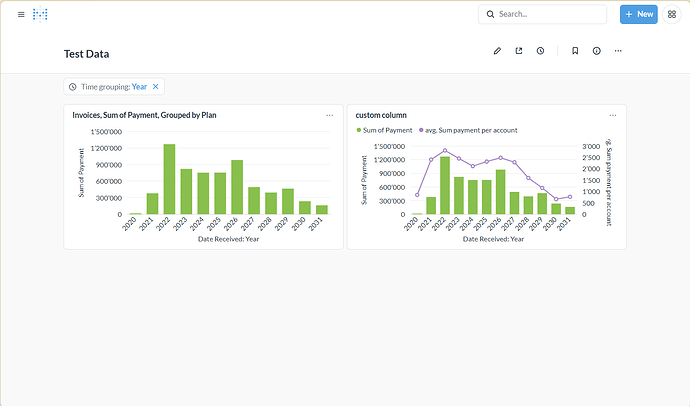
Task: Open the ellipsis menu on the custom column card
Action: [613, 115]
